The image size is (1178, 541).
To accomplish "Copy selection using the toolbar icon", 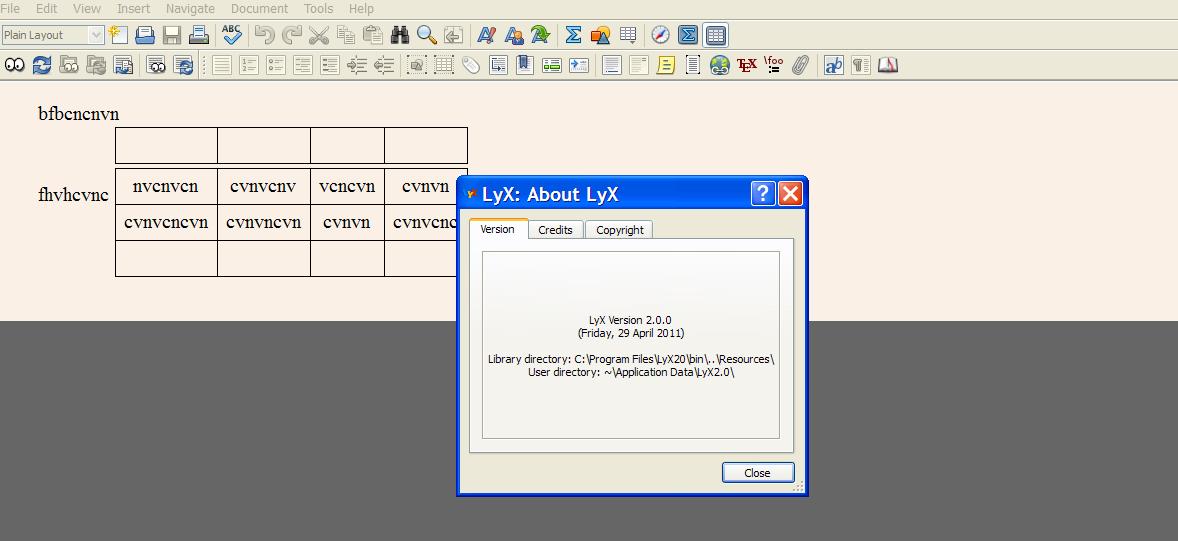I will click(346, 35).
